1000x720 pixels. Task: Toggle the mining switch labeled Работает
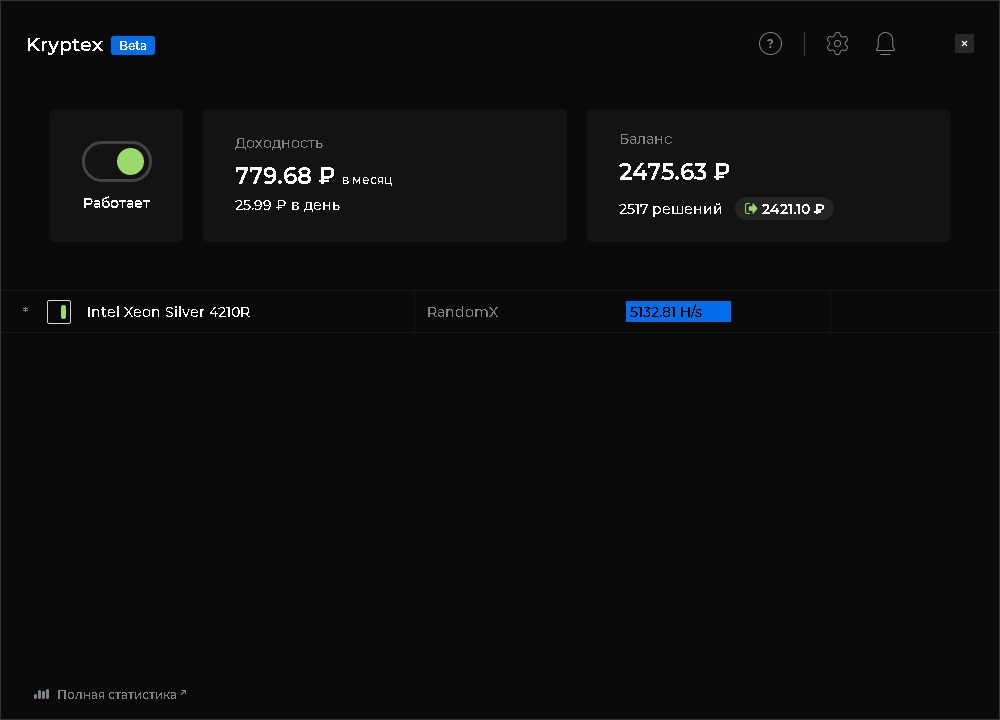point(117,161)
